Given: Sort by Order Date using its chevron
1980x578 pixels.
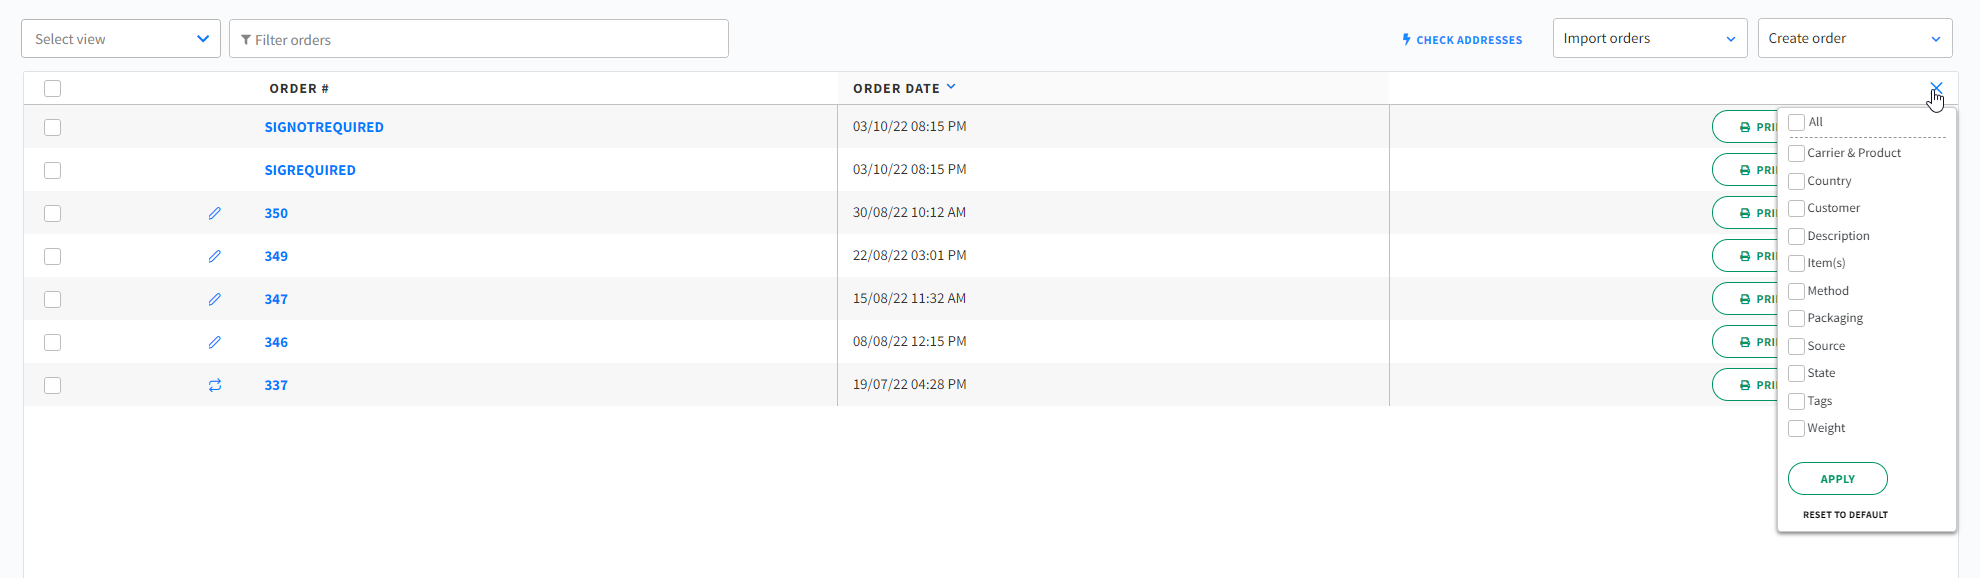Looking at the screenshot, I should click(951, 87).
